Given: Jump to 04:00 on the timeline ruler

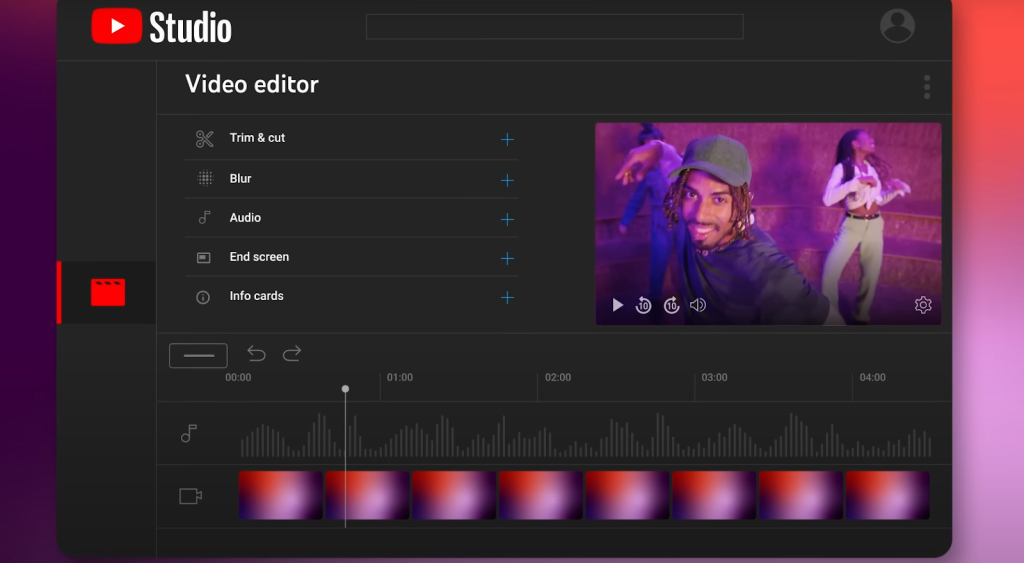Looking at the screenshot, I should pos(872,378).
